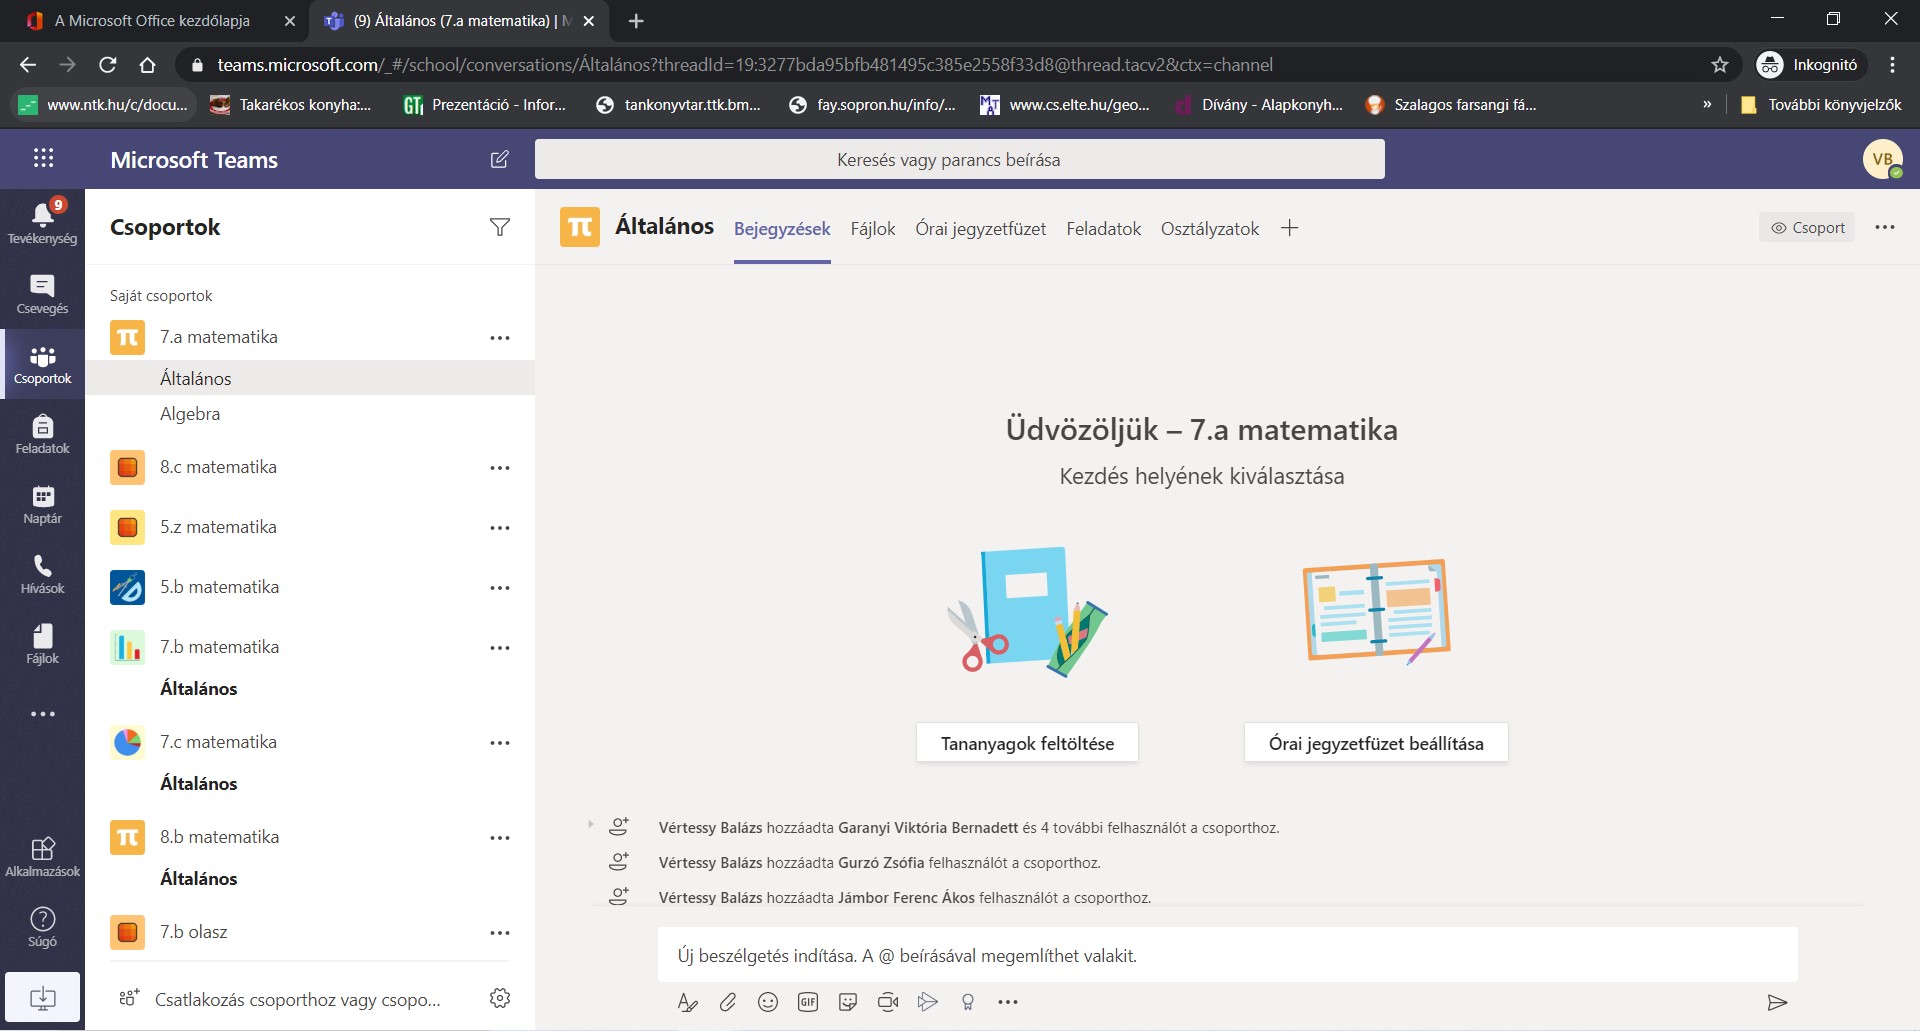
Task: Open a new browser tab
Action: point(636,21)
